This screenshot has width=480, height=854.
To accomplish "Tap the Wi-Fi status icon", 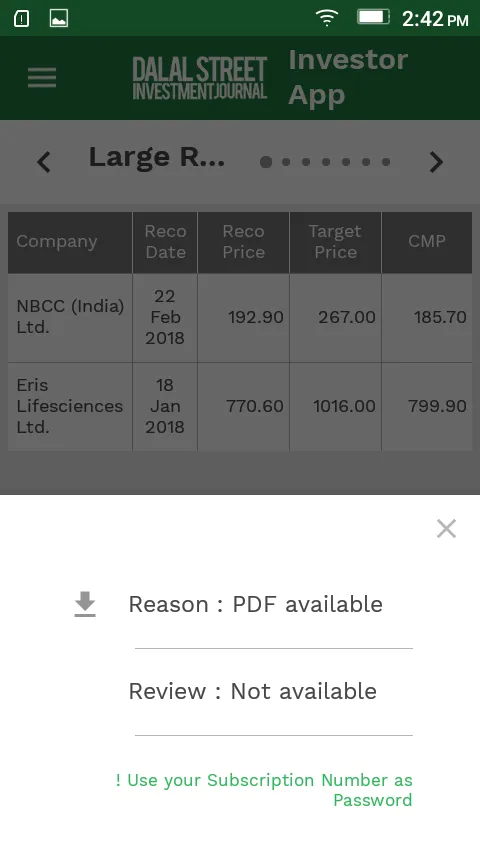I will 327,19.
